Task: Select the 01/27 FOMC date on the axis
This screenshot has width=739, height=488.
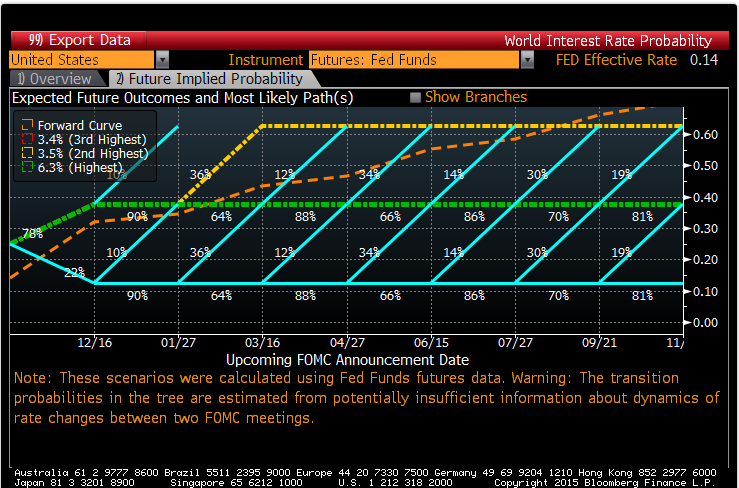Action: click(178, 343)
